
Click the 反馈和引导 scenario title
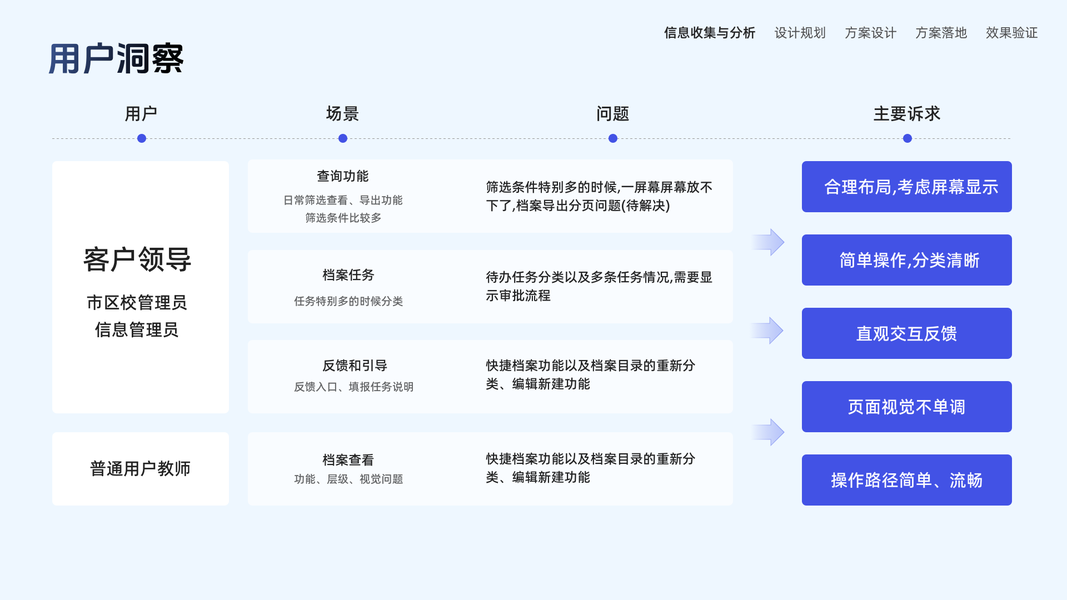click(355, 365)
